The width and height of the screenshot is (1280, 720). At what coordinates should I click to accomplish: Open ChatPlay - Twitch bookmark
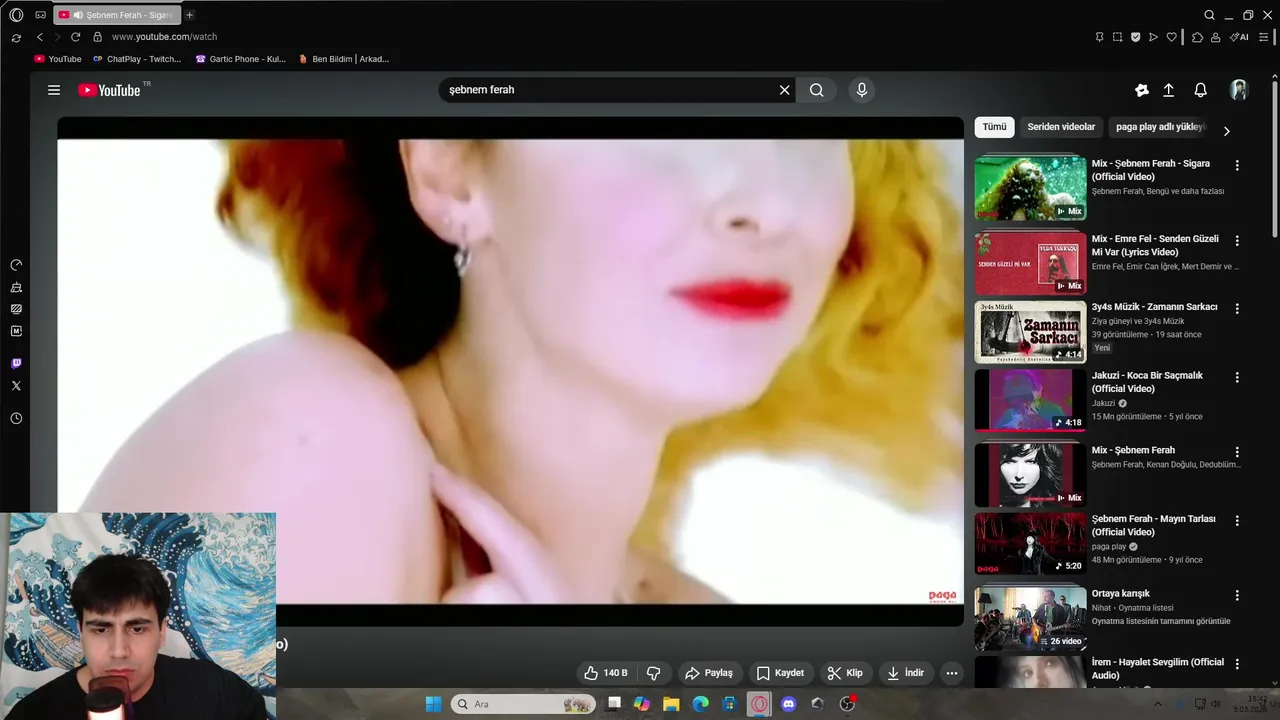(137, 59)
